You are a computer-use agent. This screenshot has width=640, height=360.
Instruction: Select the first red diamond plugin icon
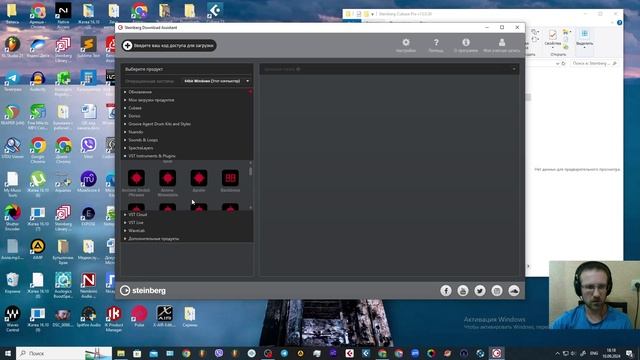[x=136, y=178]
